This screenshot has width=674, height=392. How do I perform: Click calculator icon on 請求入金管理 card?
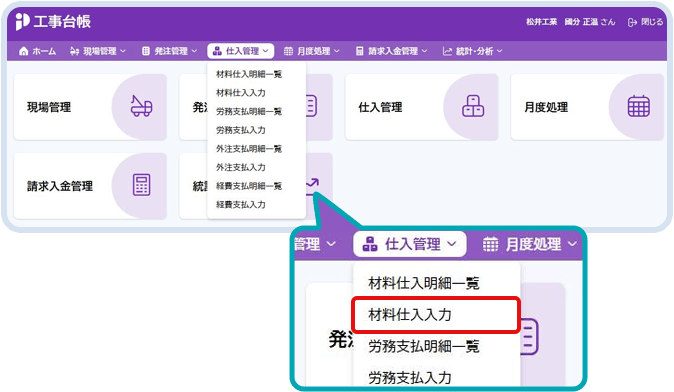coord(141,185)
